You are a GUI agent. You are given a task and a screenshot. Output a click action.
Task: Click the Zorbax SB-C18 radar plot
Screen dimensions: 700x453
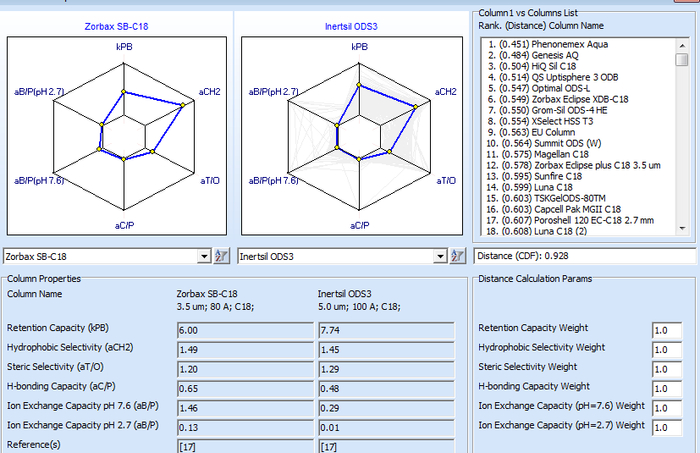117,136
